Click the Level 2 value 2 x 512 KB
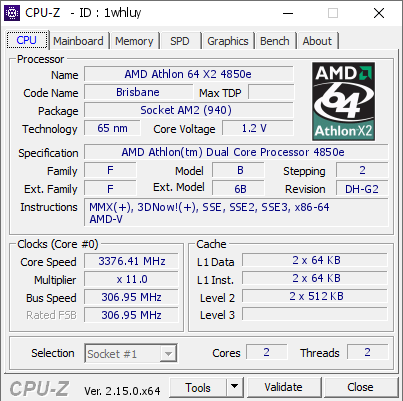 pyautogui.click(x=315, y=296)
